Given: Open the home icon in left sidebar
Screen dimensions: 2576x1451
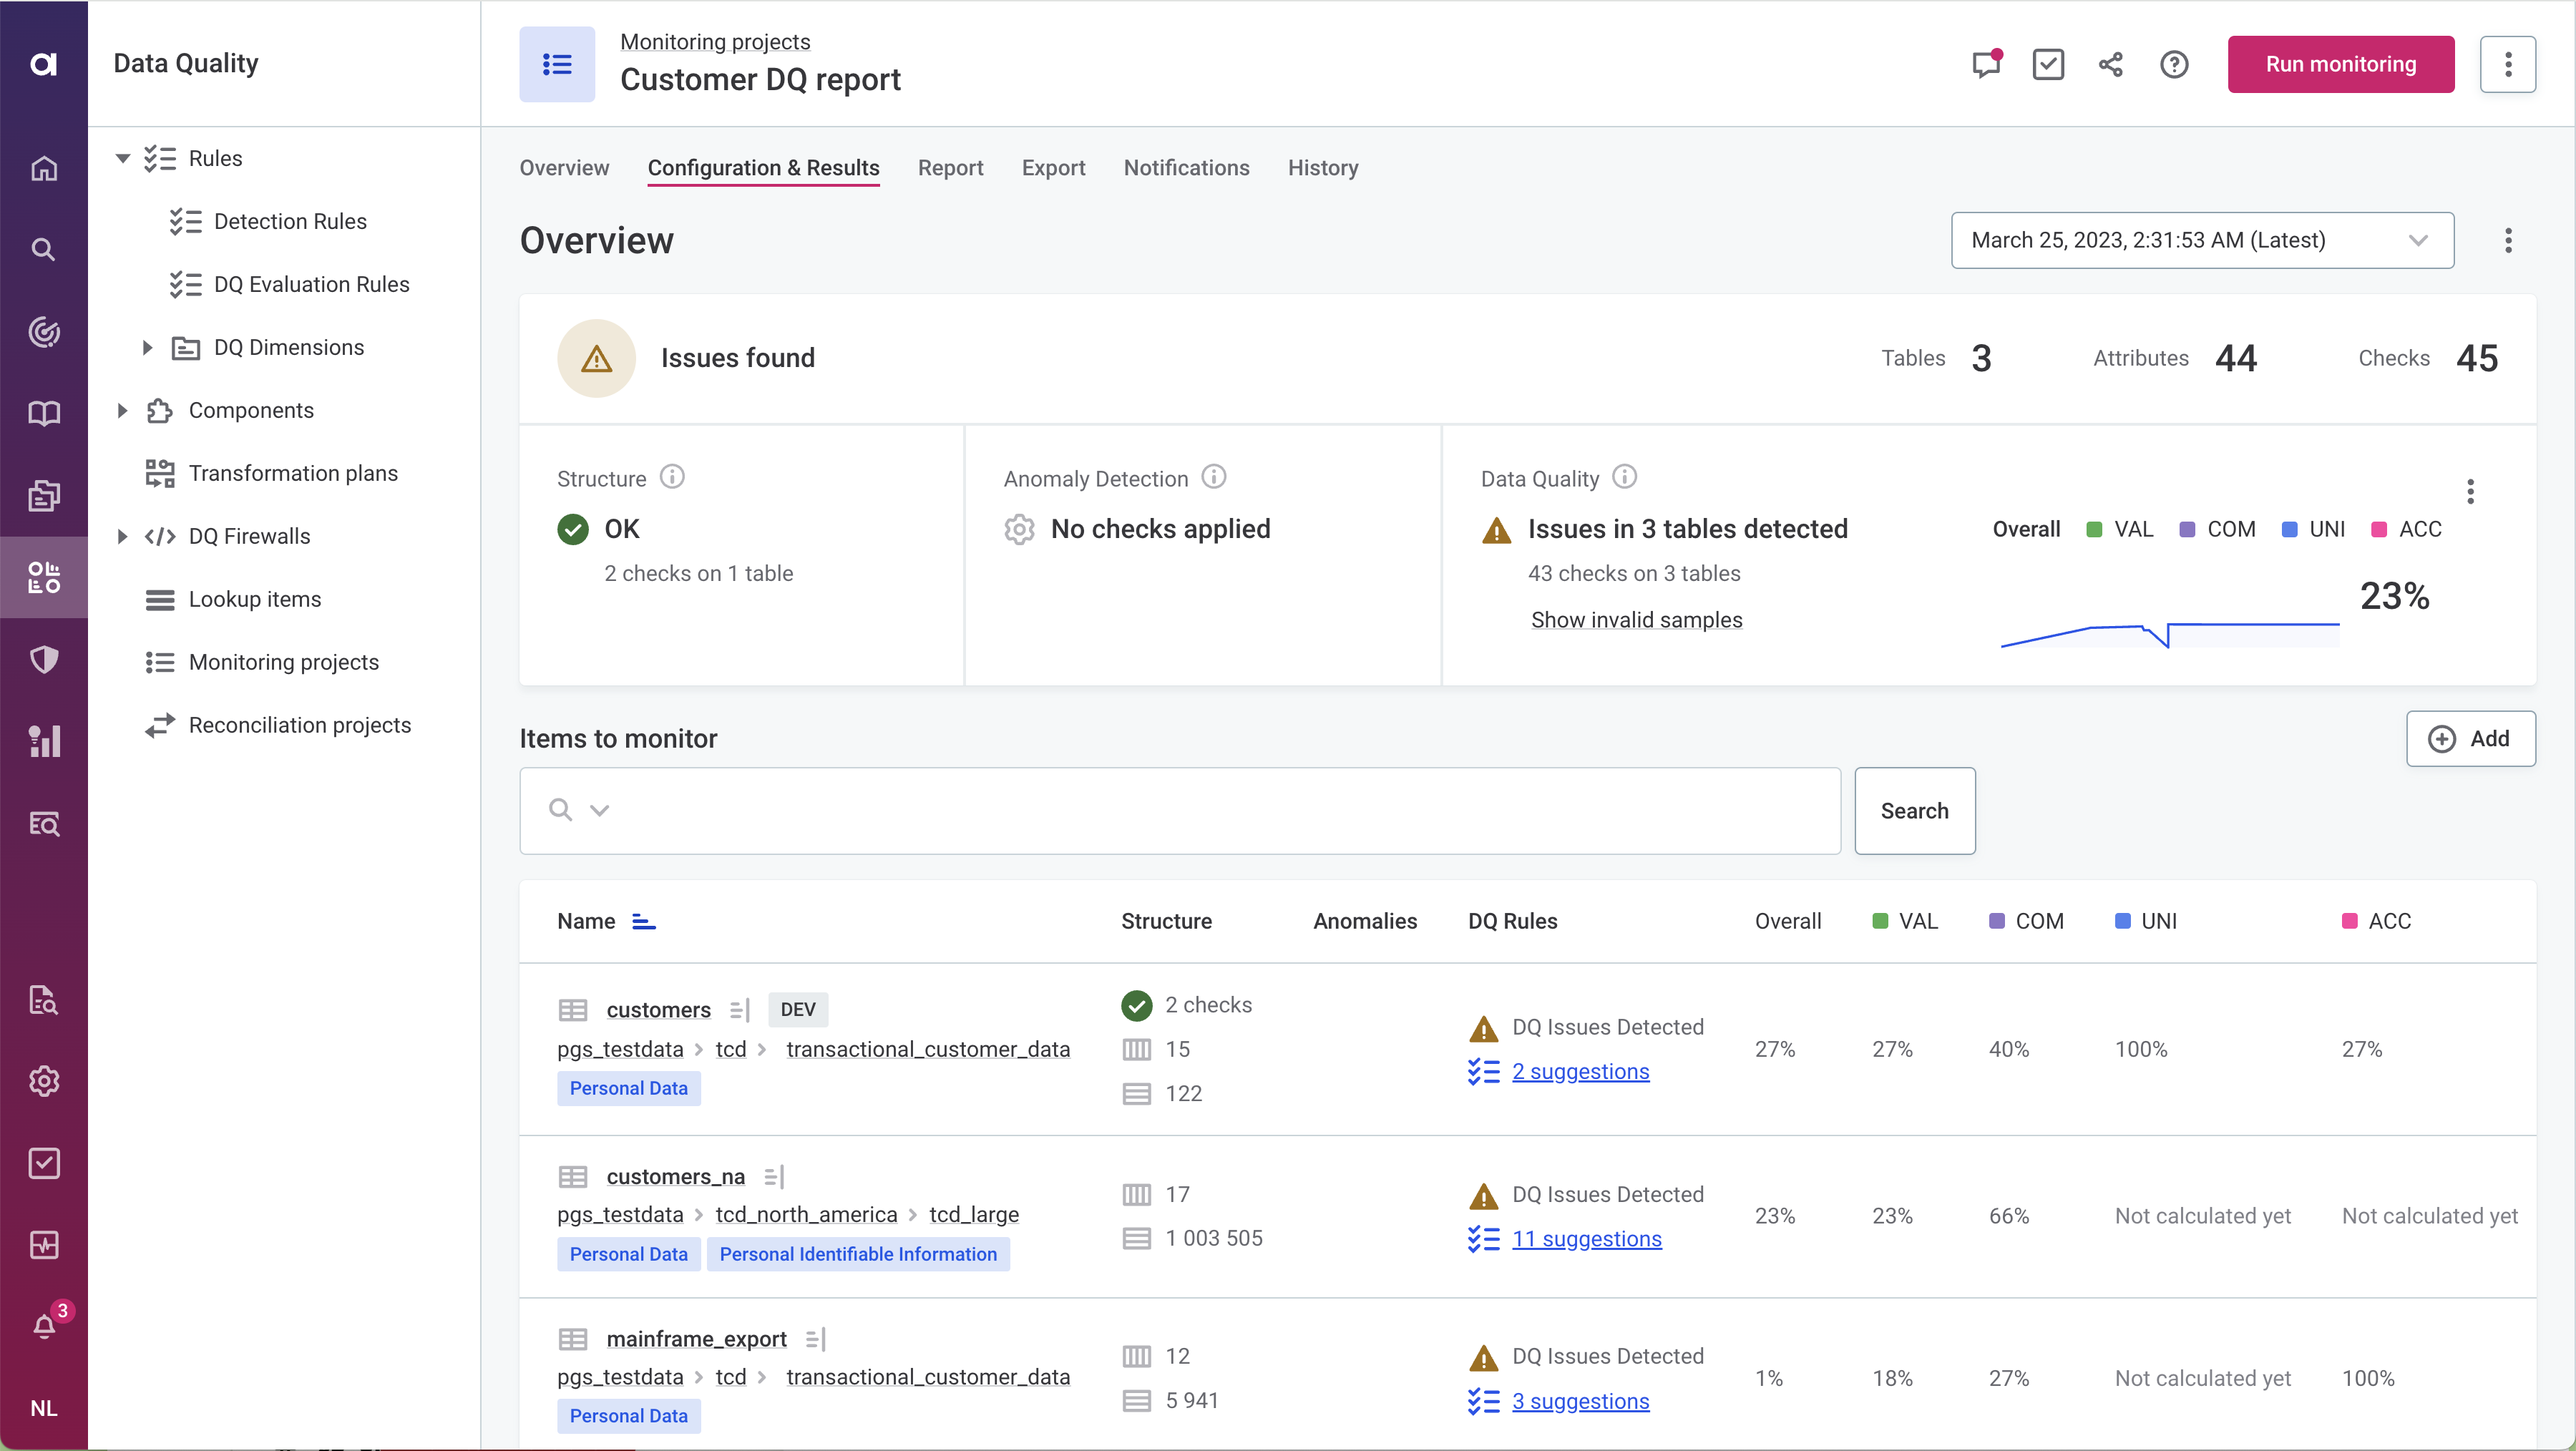Looking at the screenshot, I should (x=44, y=168).
